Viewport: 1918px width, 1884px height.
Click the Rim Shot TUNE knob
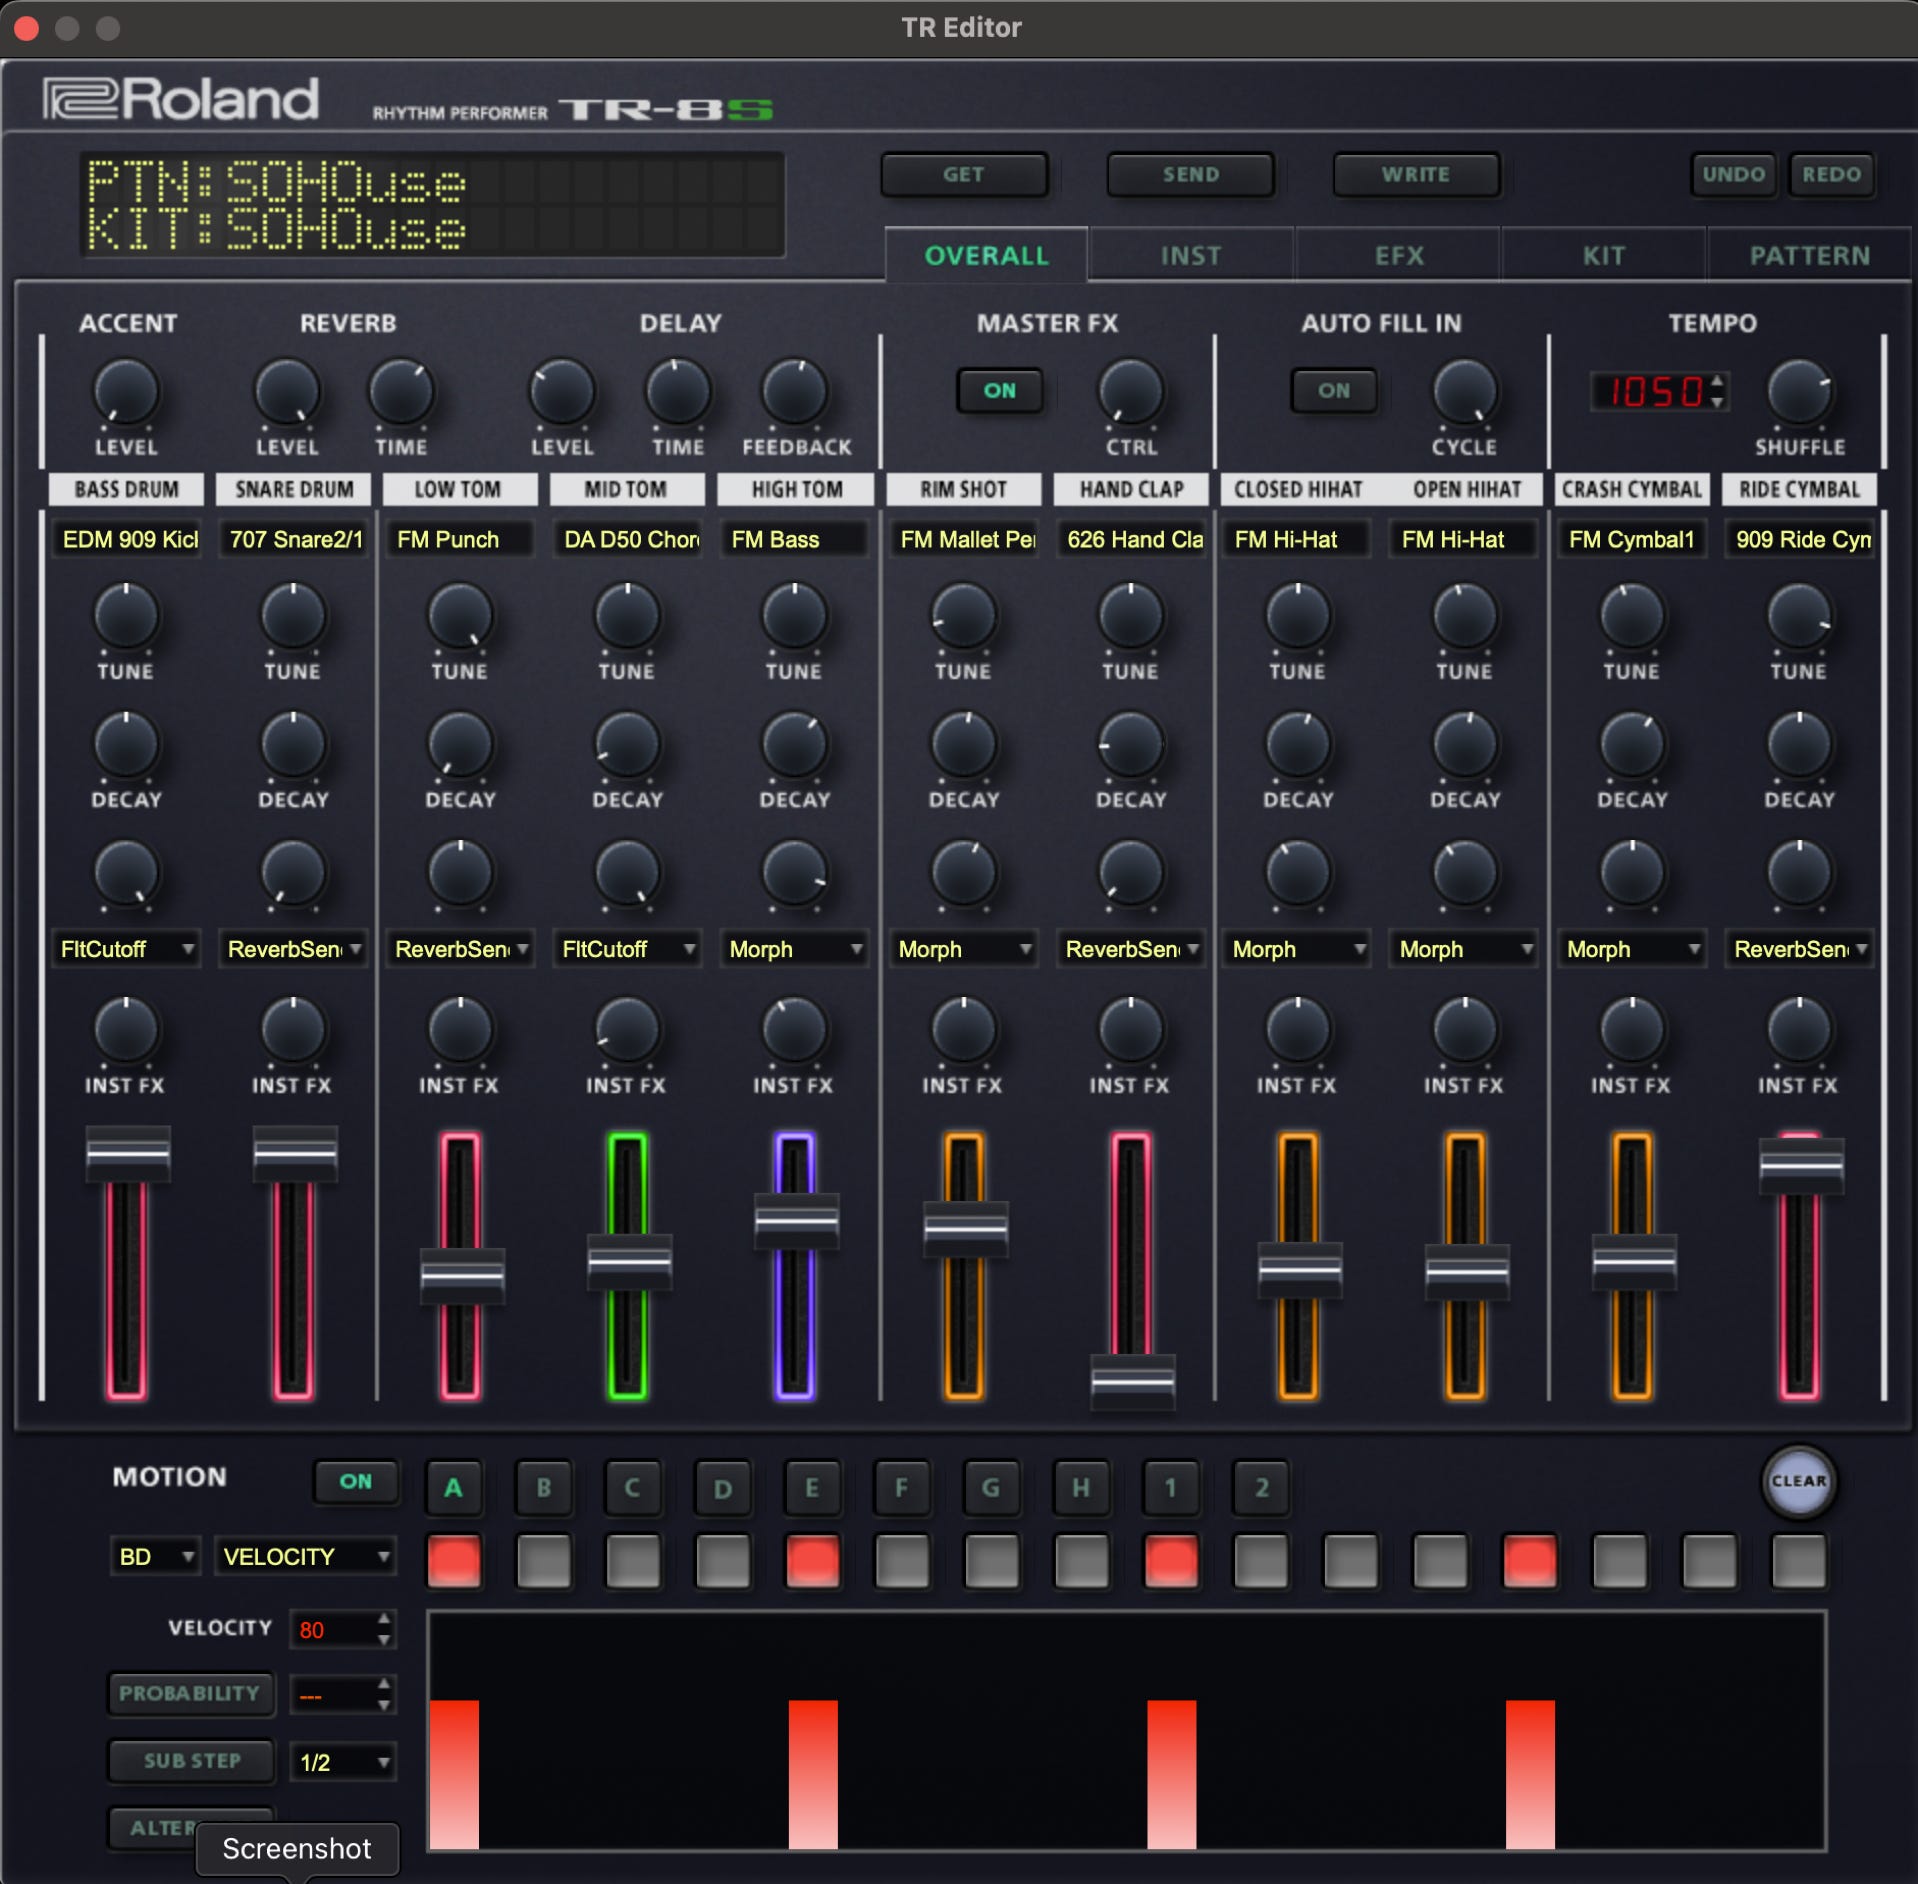coord(964,616)
